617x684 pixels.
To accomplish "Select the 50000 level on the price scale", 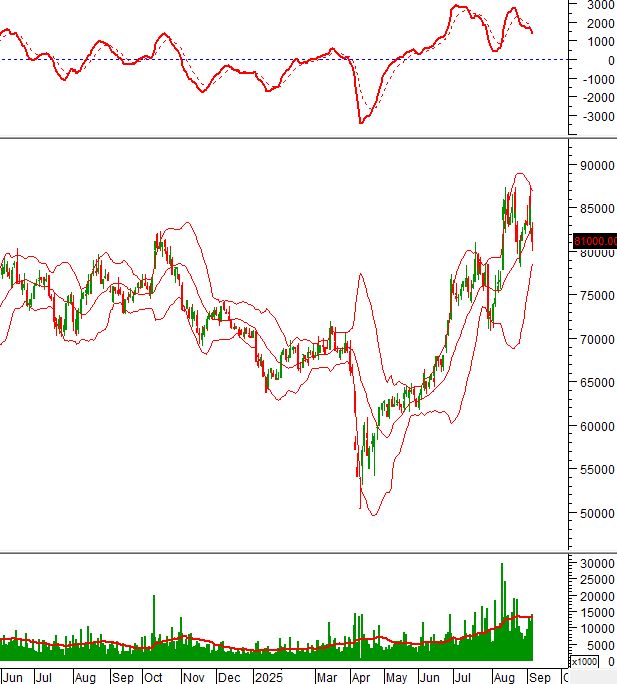I will pyautogui.click(x=592, y=514).
